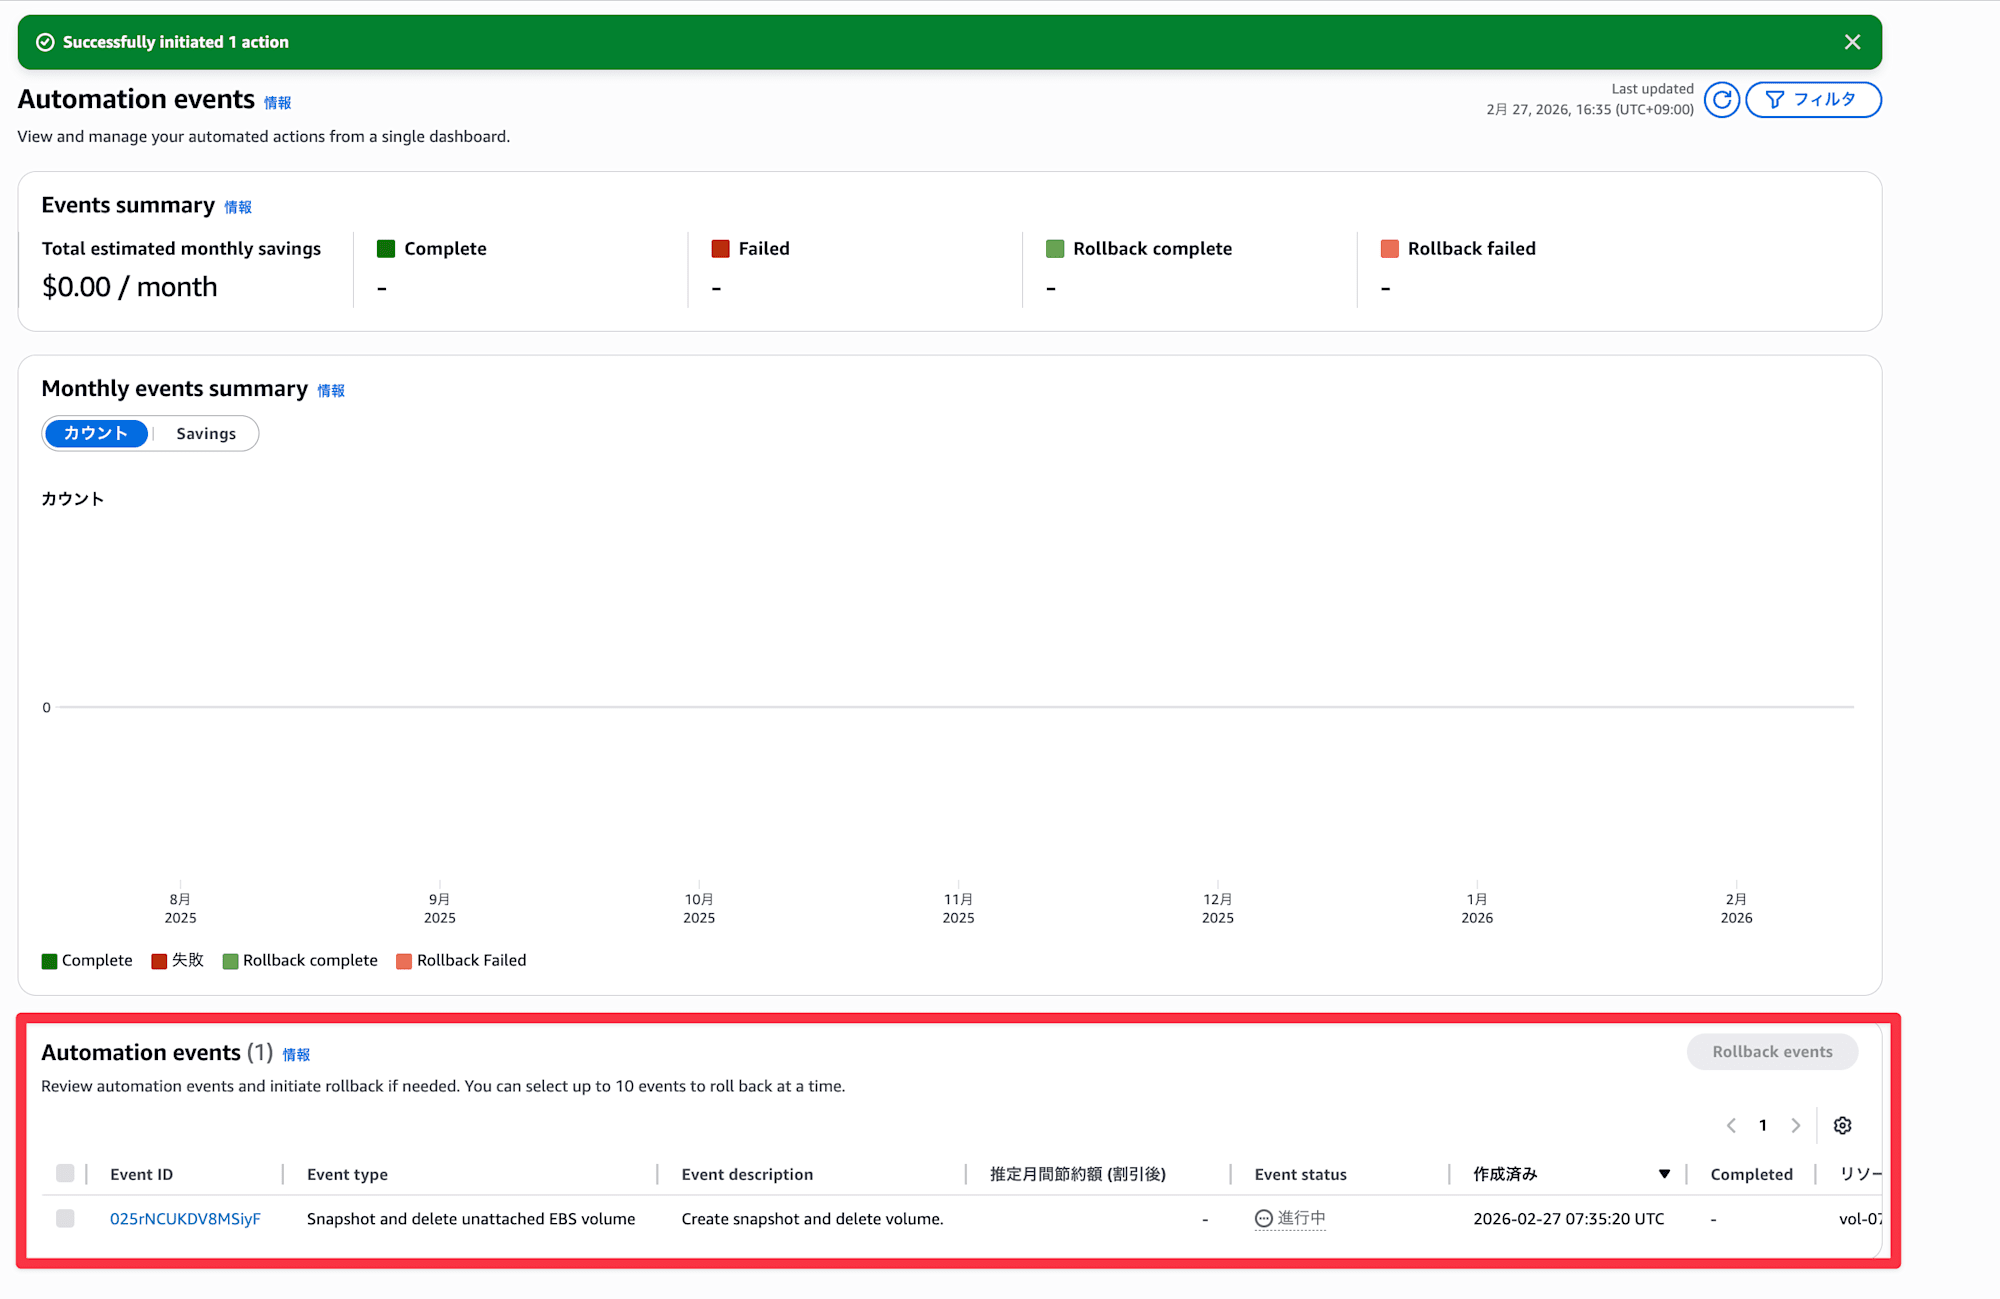The width and height of the screenshot is (2000, 1299).
Task: Click Complete legend green swatch in chart
Action: tap(49, 961)
